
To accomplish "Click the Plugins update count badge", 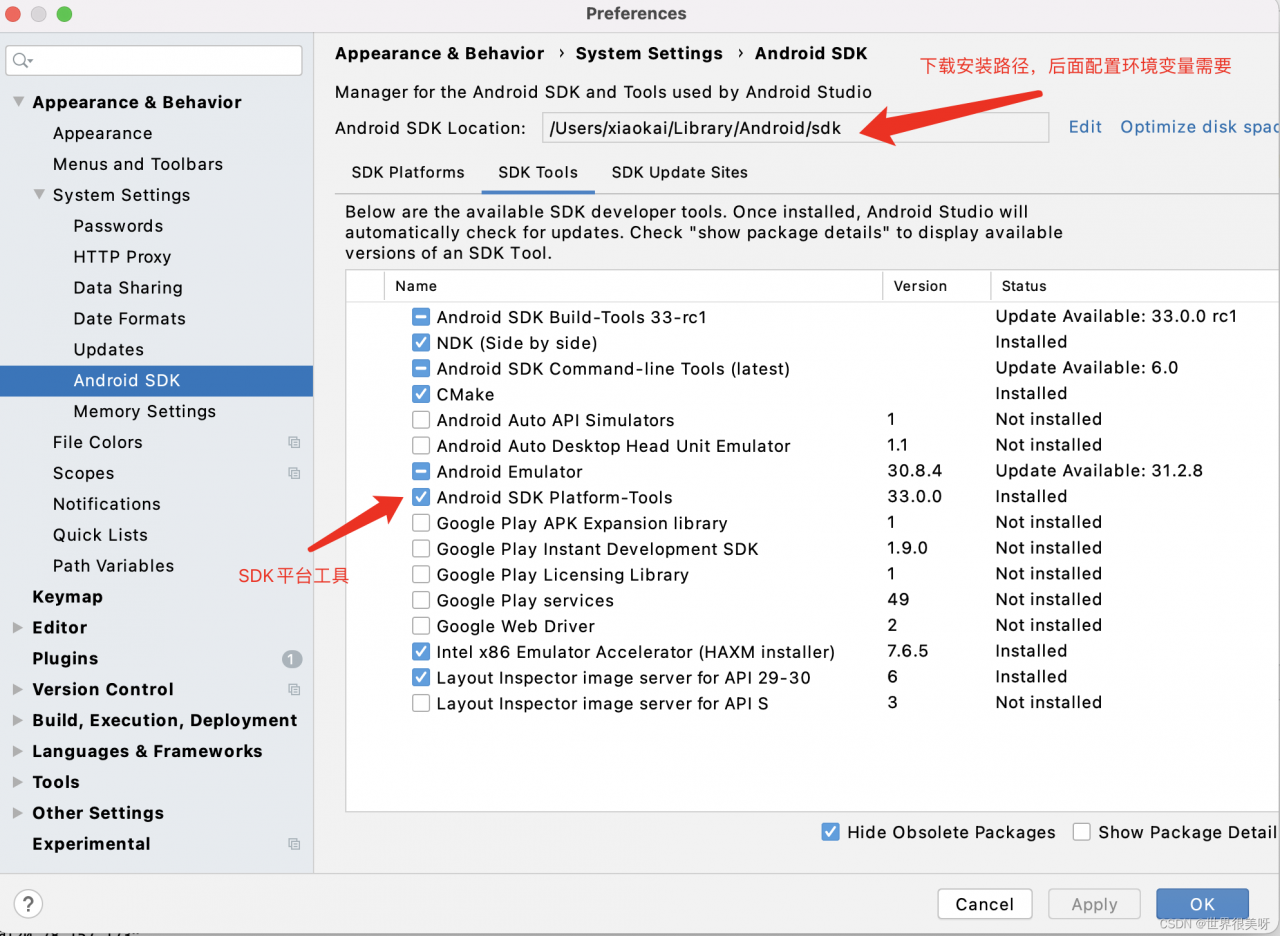I will point(292,659).
